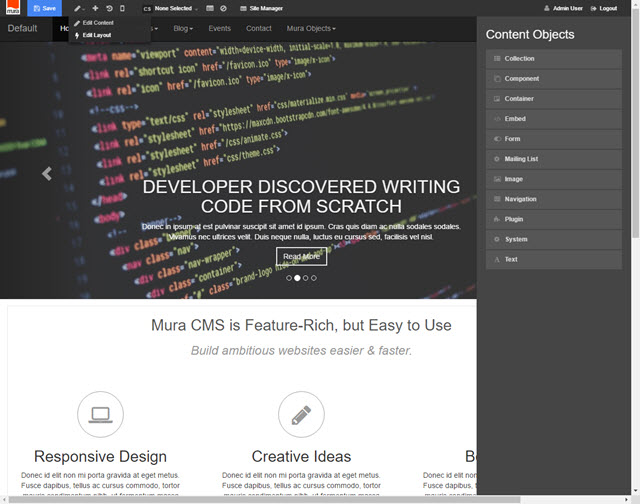
Task: Select the Embed content object
Action: 554,119
